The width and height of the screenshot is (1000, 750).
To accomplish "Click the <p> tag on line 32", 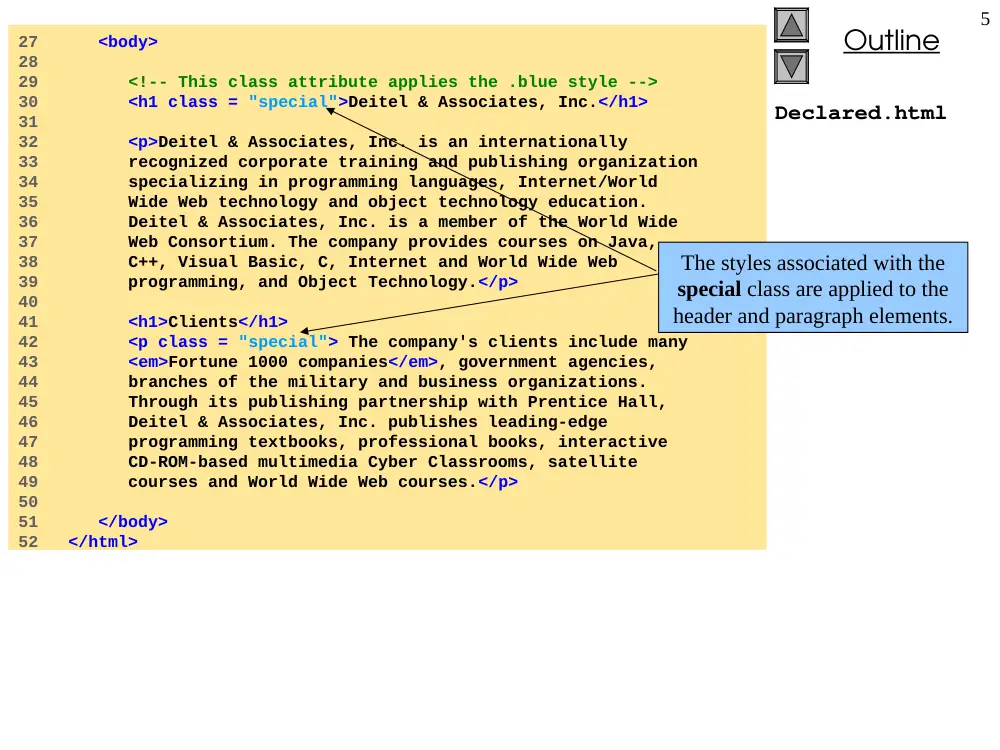I will [x=143, y=142].
